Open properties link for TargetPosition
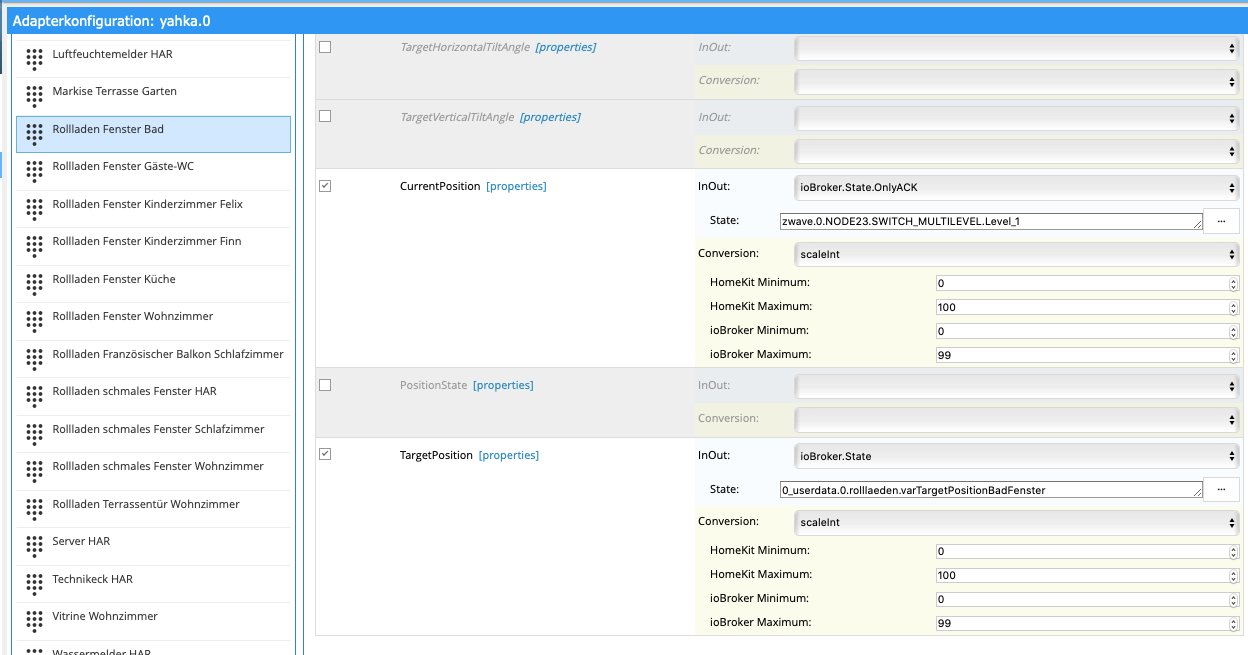The height and width of the screenshot is (655, 1248). click(509, 455)
